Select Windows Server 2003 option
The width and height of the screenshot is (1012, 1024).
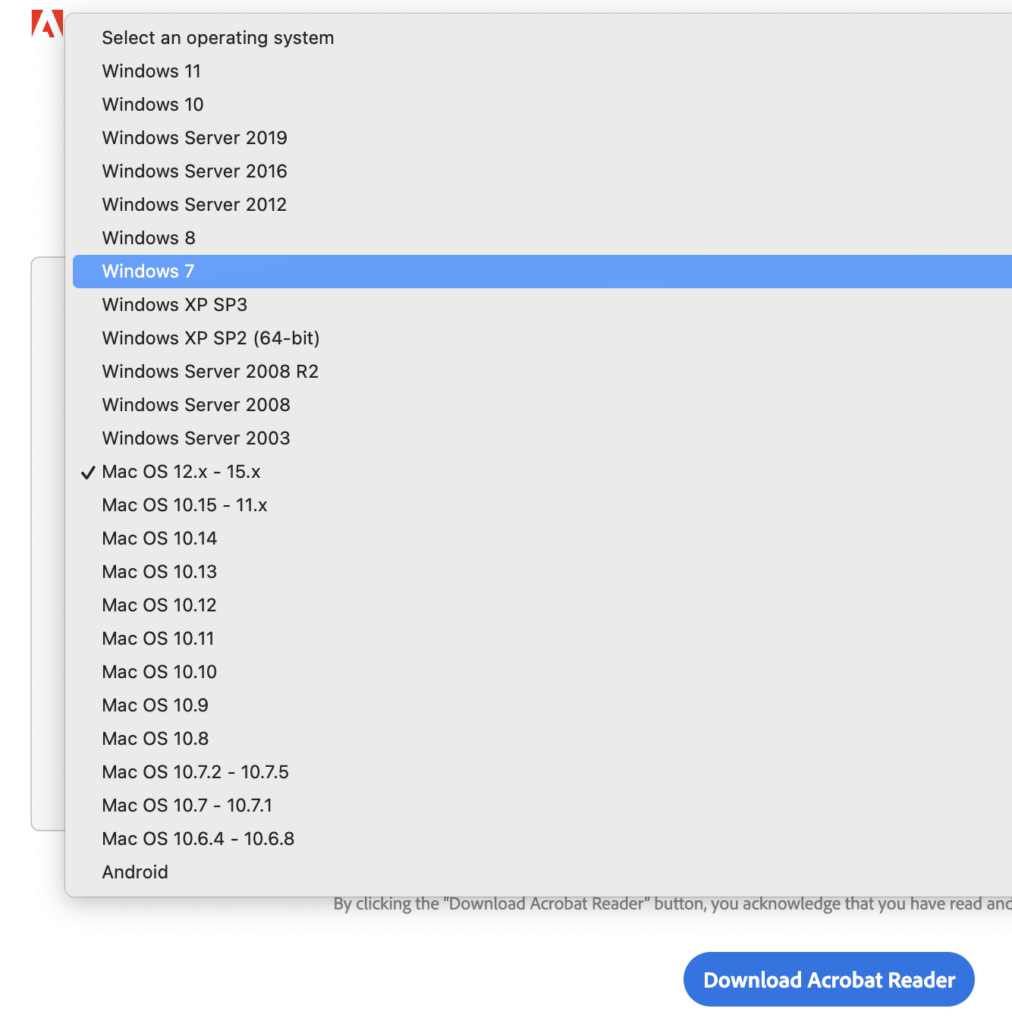click(195, 438)
